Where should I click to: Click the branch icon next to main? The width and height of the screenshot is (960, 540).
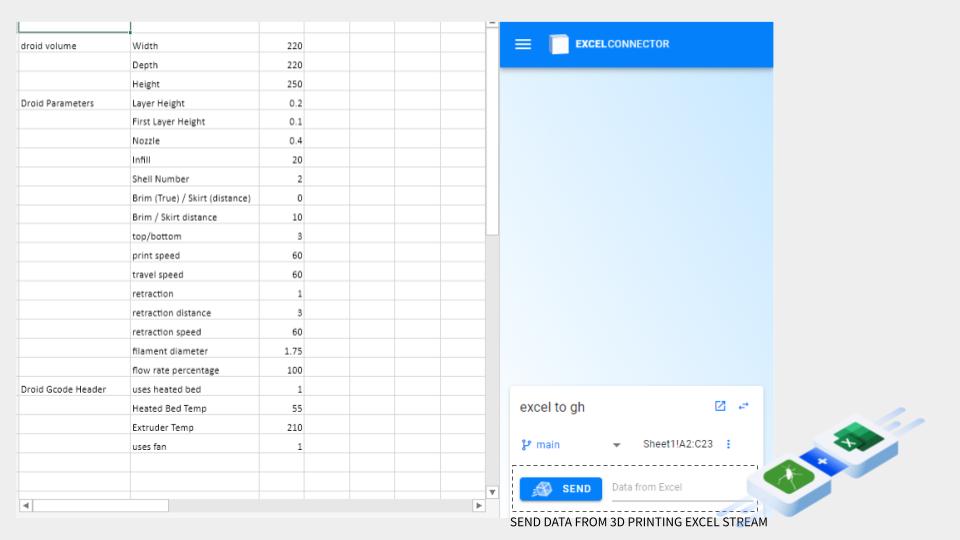tap(526, 444)
